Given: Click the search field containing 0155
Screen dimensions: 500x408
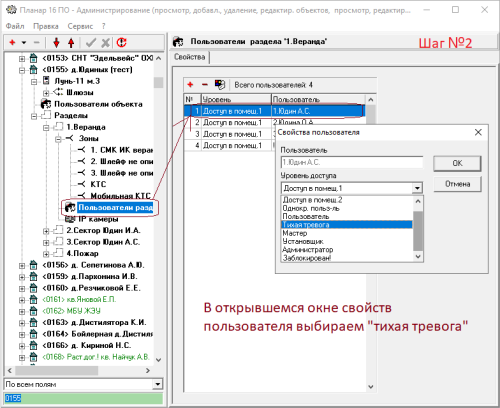Looking at the screenshot, I should [x=83, y=398].
